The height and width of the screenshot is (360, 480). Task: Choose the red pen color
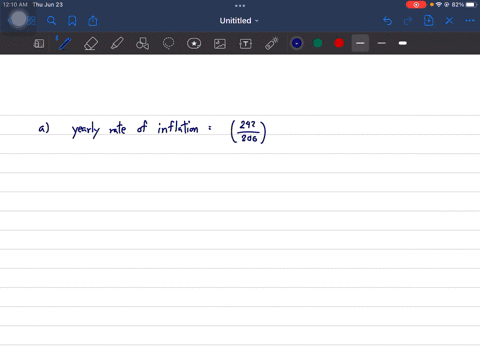pos(339,43)
